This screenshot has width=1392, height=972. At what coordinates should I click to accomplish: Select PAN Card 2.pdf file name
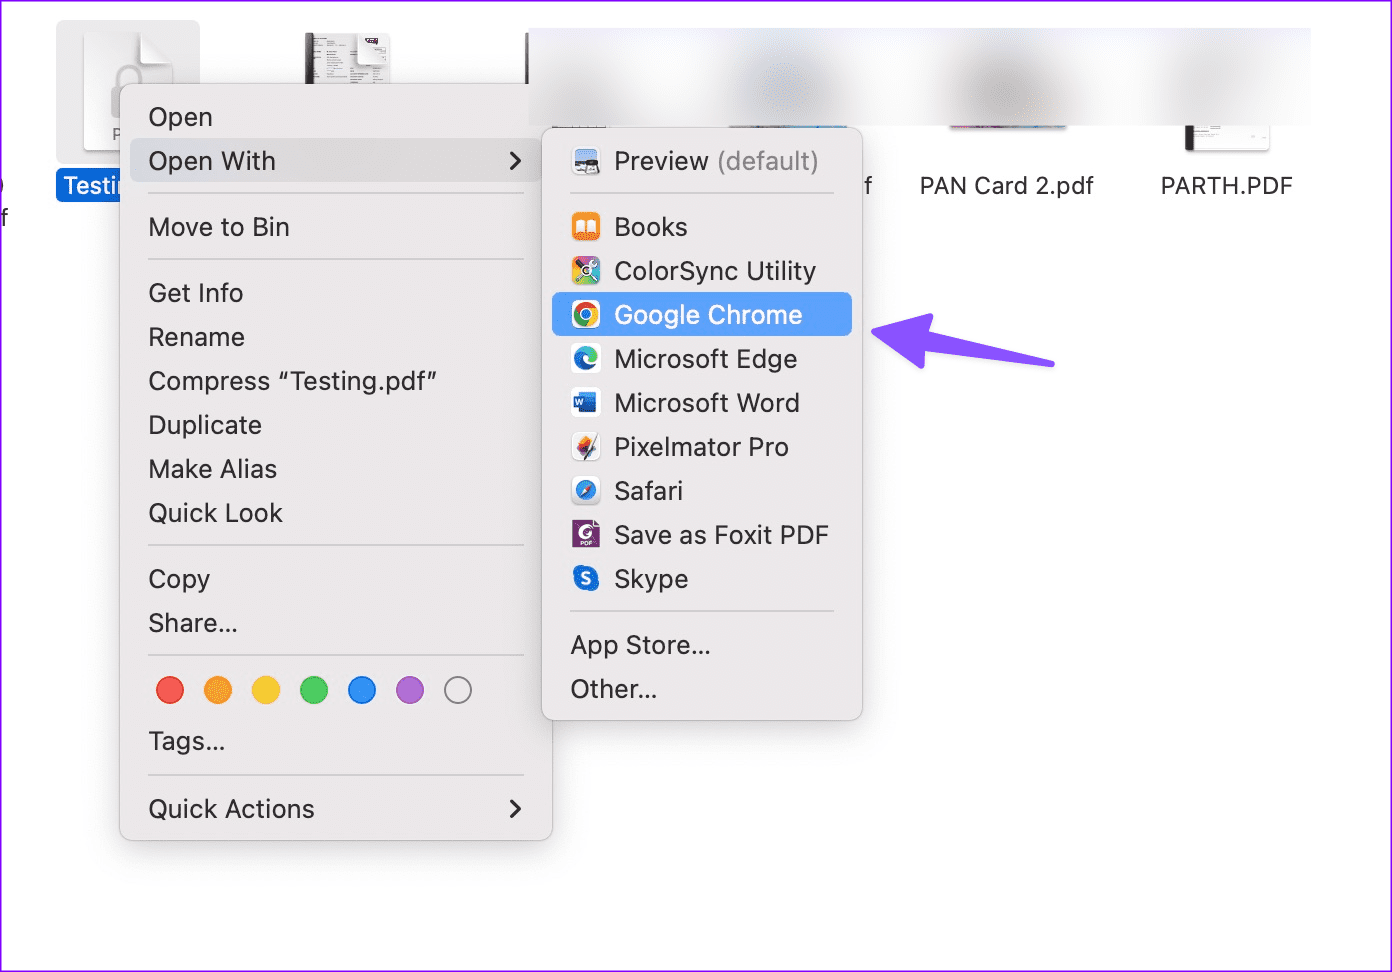pos(1006,186)
